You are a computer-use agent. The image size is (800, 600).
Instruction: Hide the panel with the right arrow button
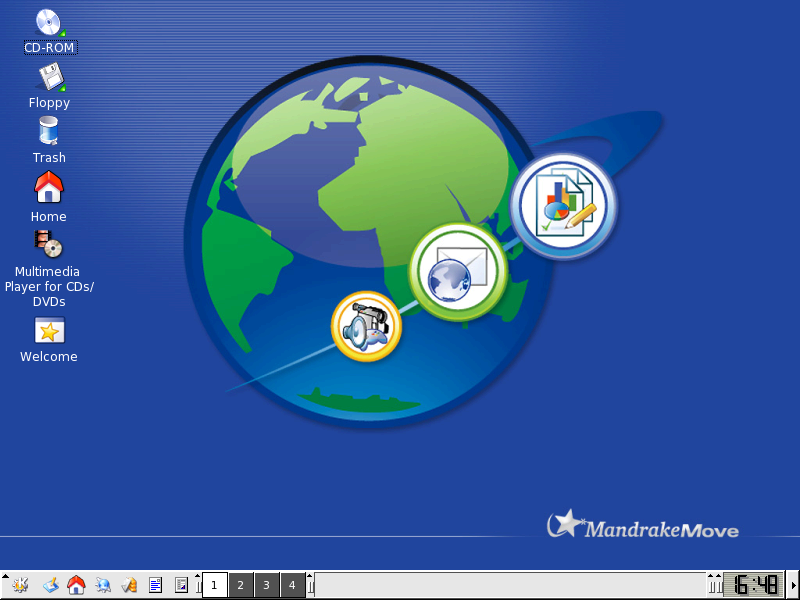click(793, 585)
